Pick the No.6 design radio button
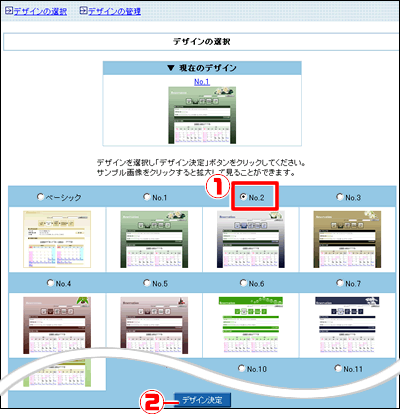400x414 pixels. 243,283
